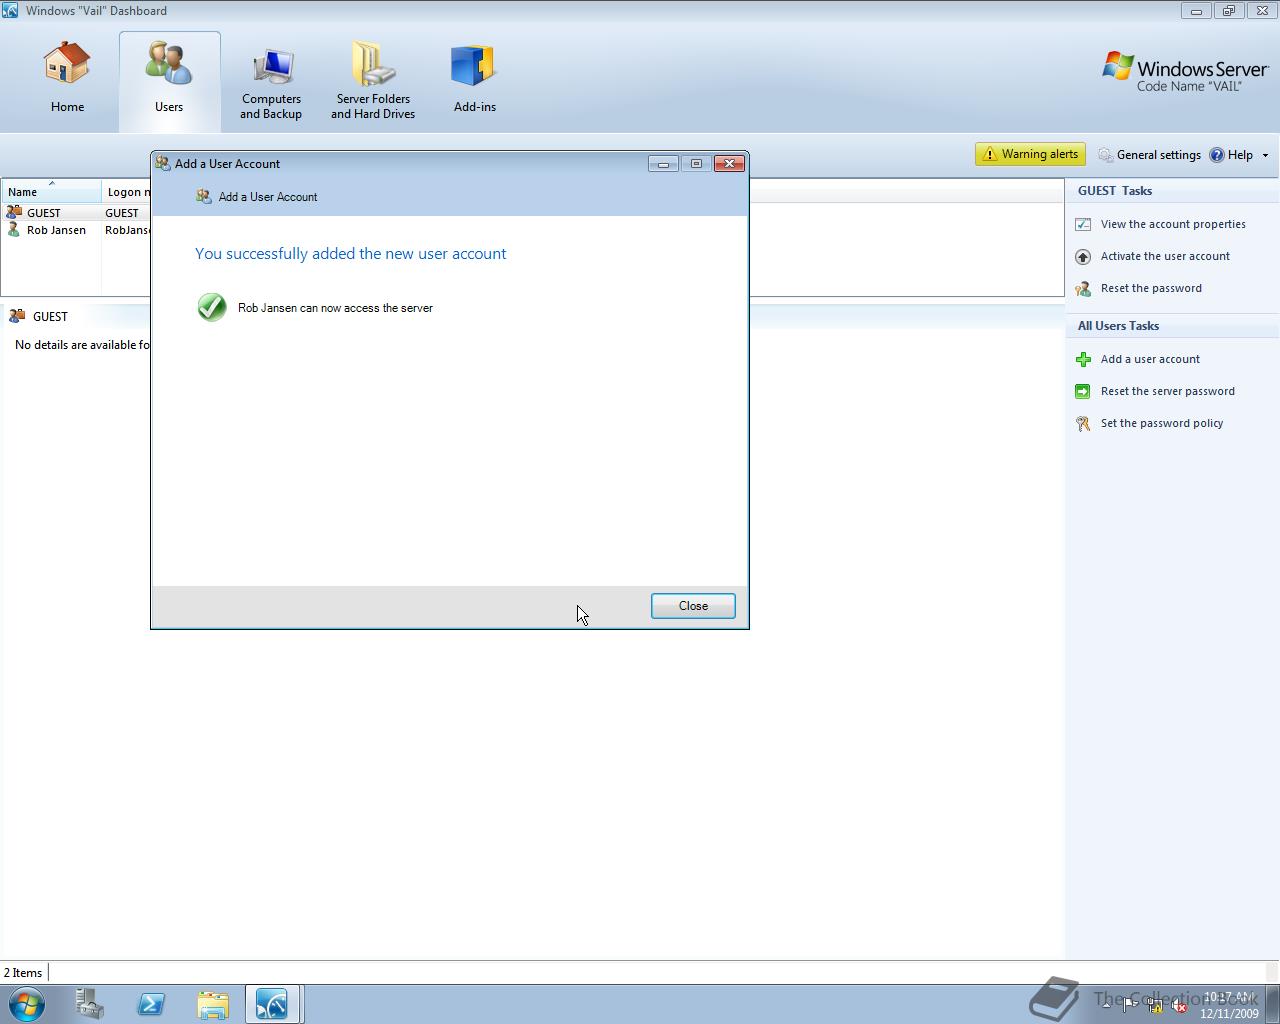The height and width of the screenshot is (1024, 1280).
Task: Click the Warning alerts button
Action: tap(1031, 154)
